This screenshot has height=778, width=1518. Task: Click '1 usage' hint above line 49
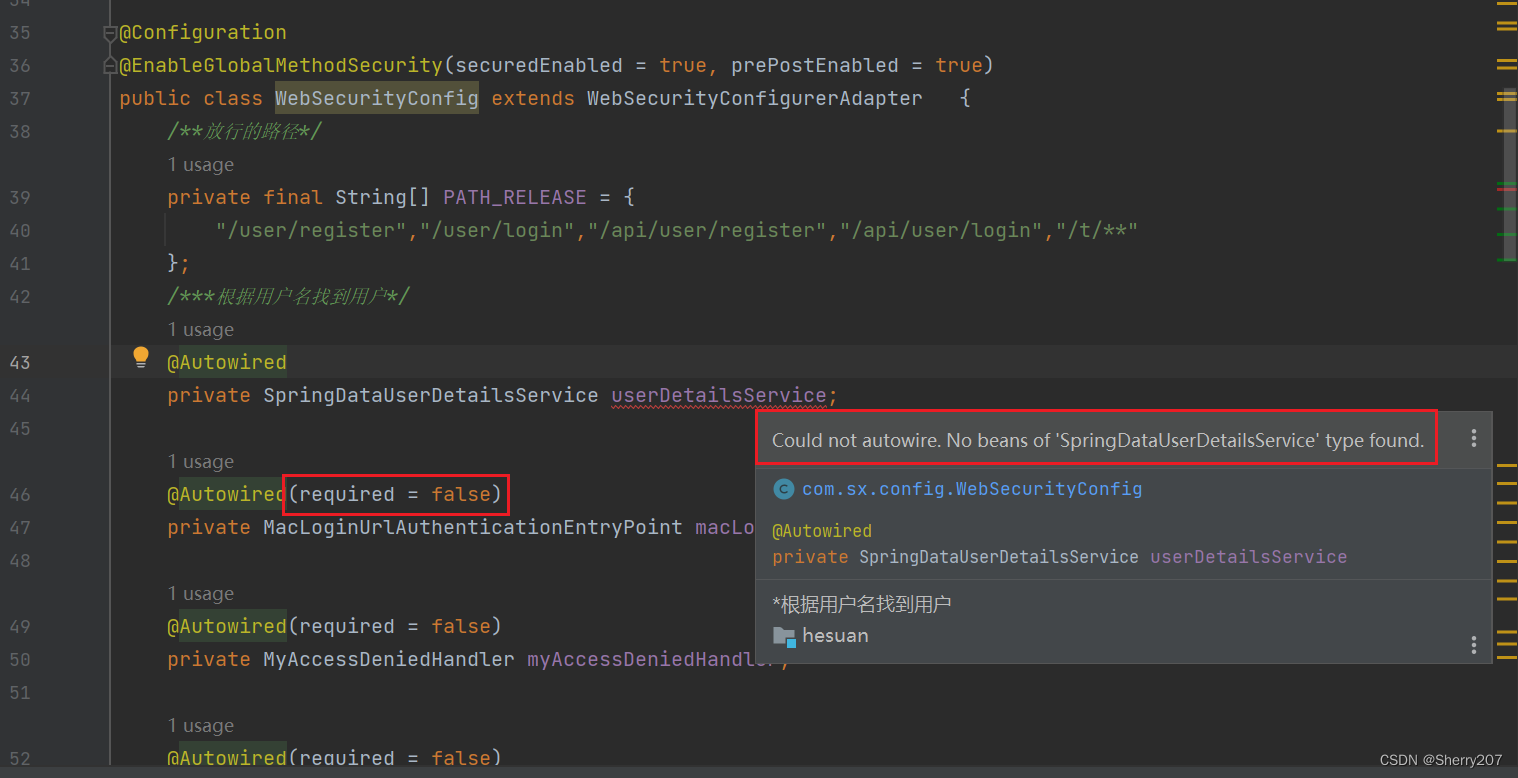(x=201, y=594)
